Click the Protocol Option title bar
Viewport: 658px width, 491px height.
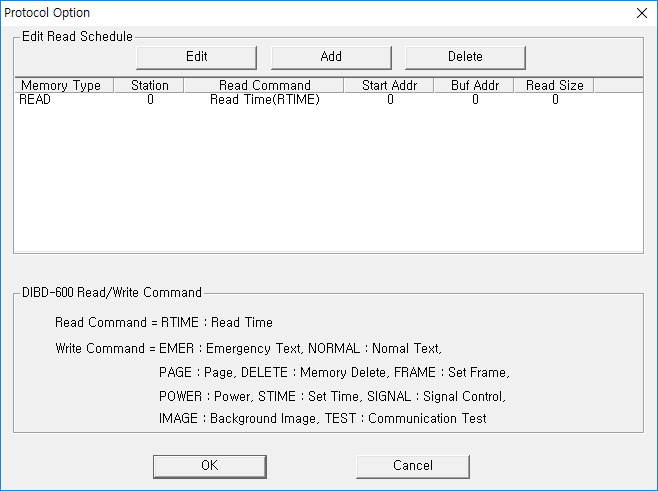pos(300,13)
